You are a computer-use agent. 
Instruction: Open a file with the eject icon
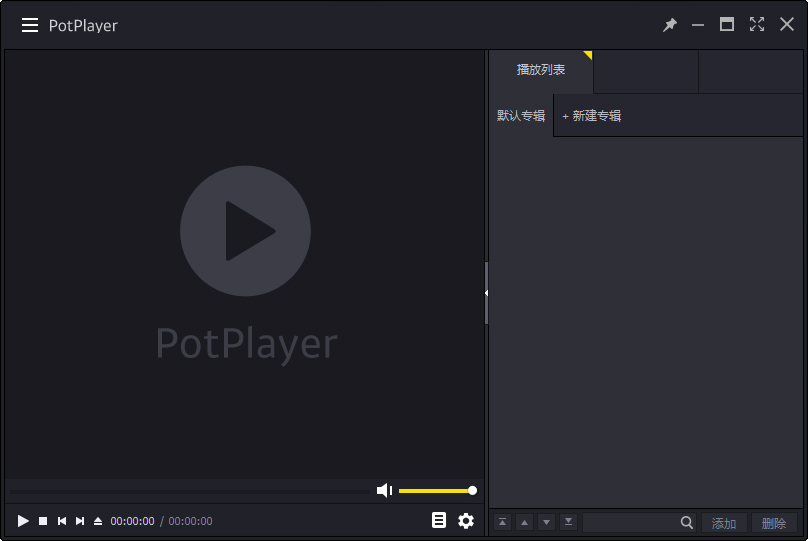pyautogui.click(x=98, y=521)
